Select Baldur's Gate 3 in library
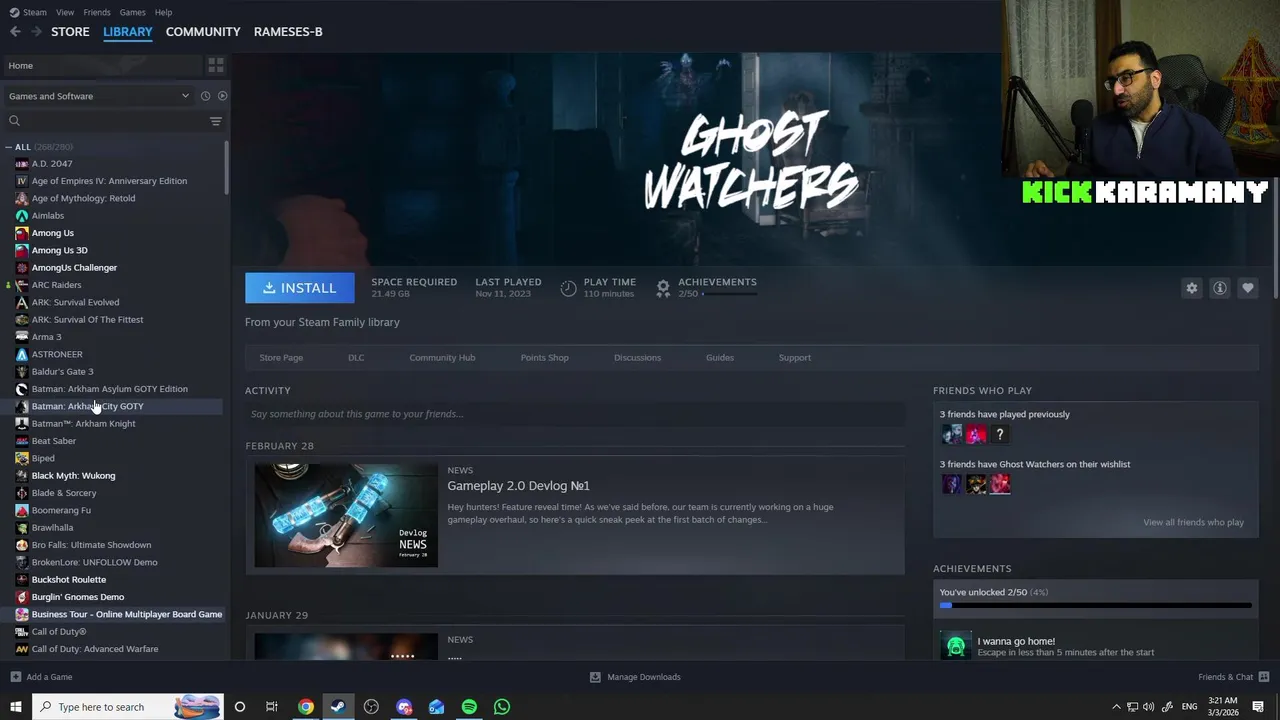 coord(62,372)
